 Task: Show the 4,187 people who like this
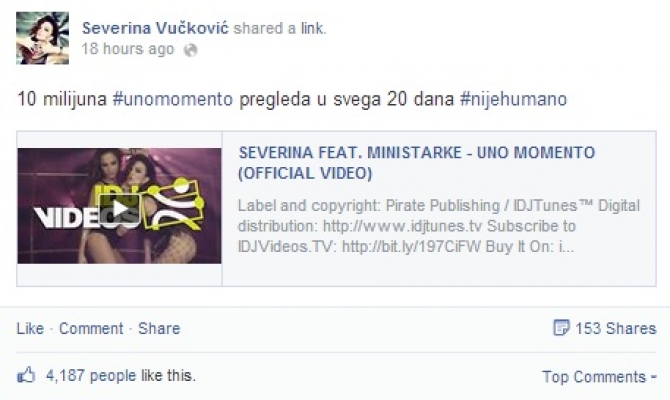[120, 376]
